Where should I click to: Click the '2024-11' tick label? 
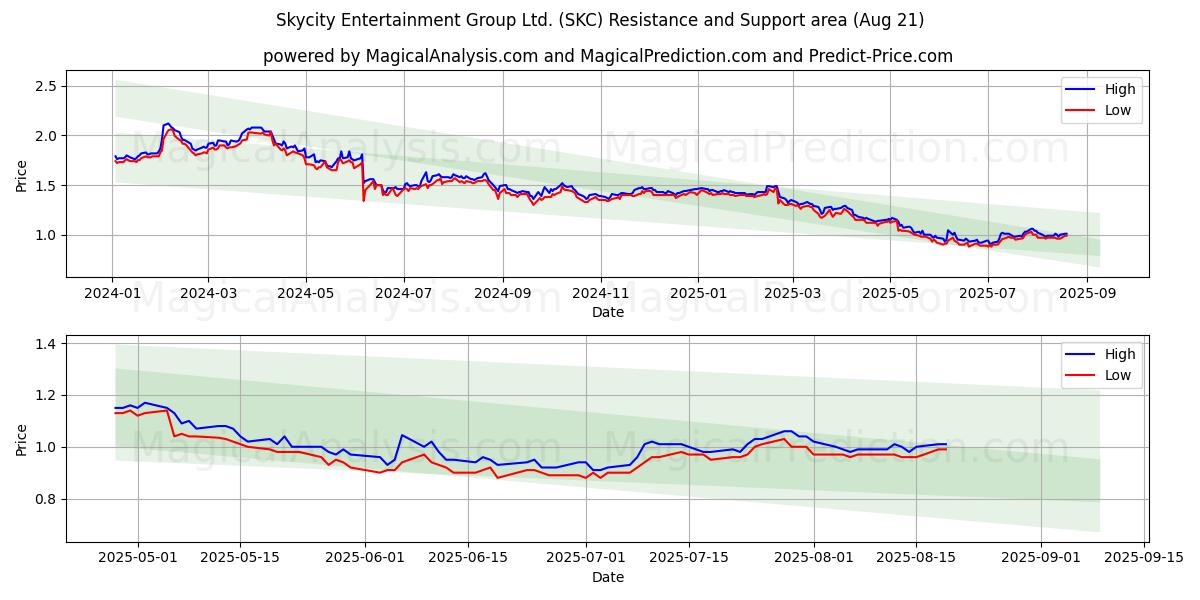coord(600,294)
